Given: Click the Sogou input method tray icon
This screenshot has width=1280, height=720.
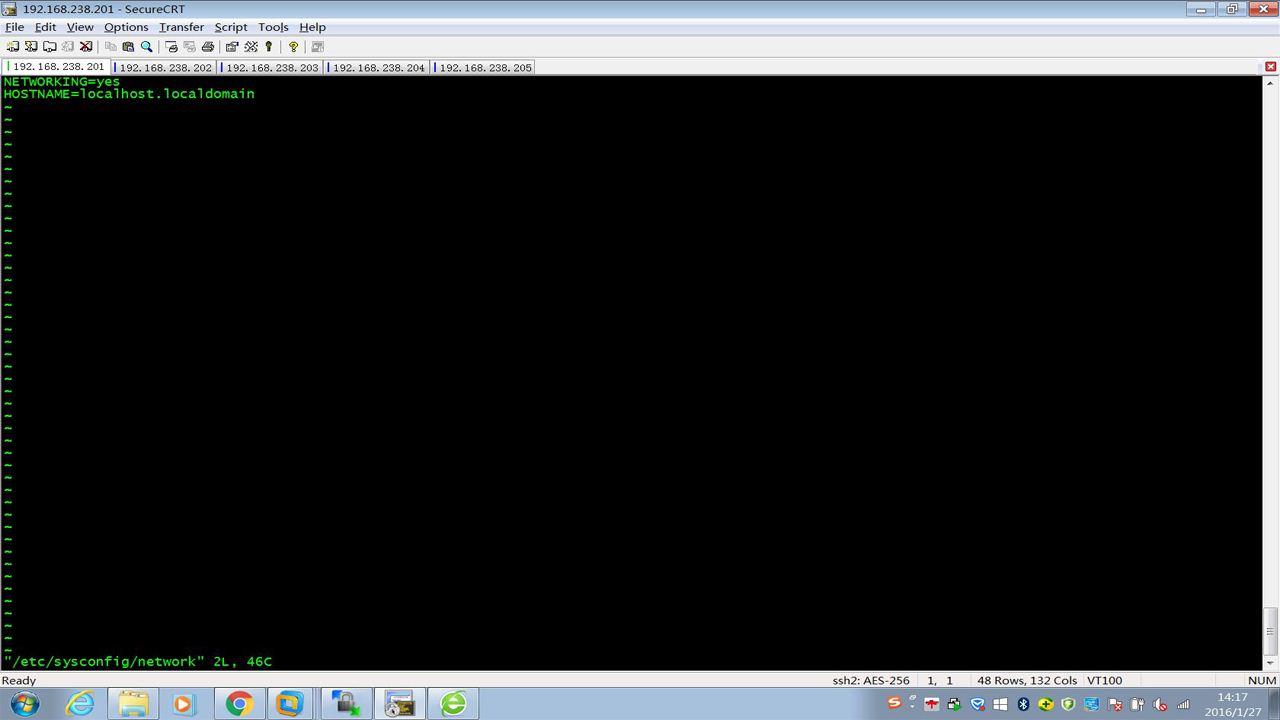Looking at the screenshot, I should [x=895, y=704].
